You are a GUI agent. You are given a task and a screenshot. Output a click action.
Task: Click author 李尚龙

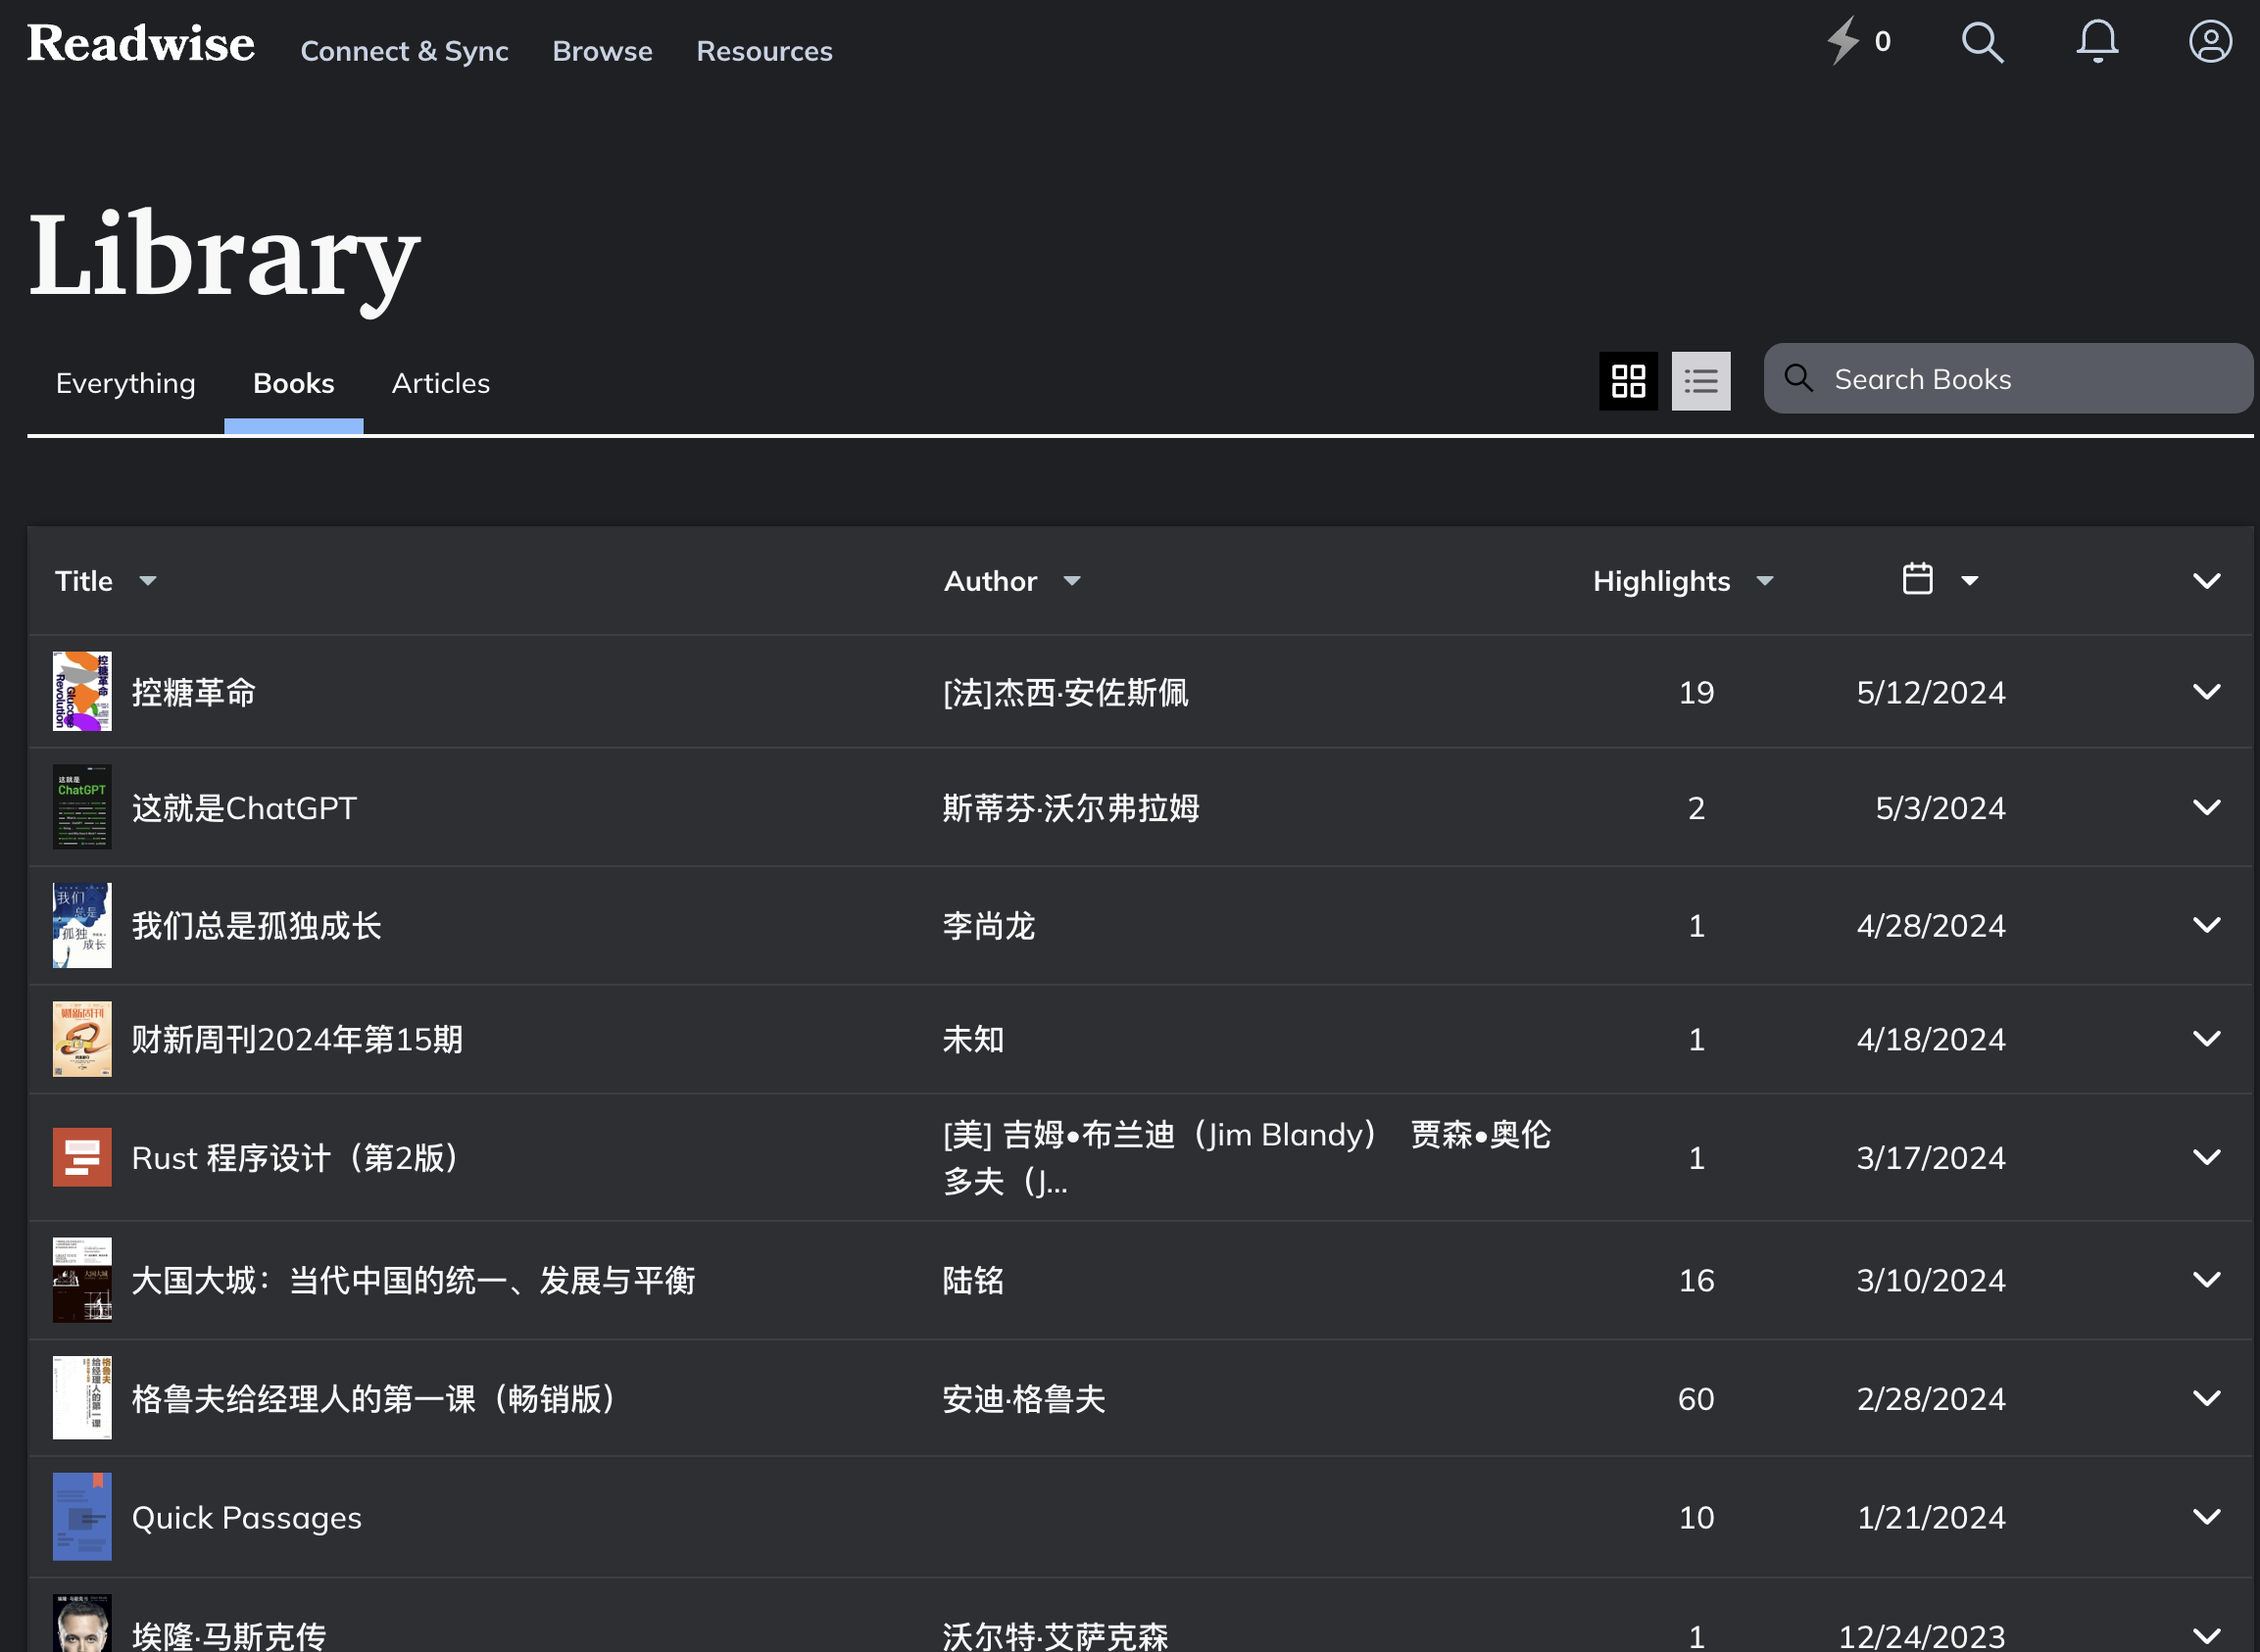point(989,926)
